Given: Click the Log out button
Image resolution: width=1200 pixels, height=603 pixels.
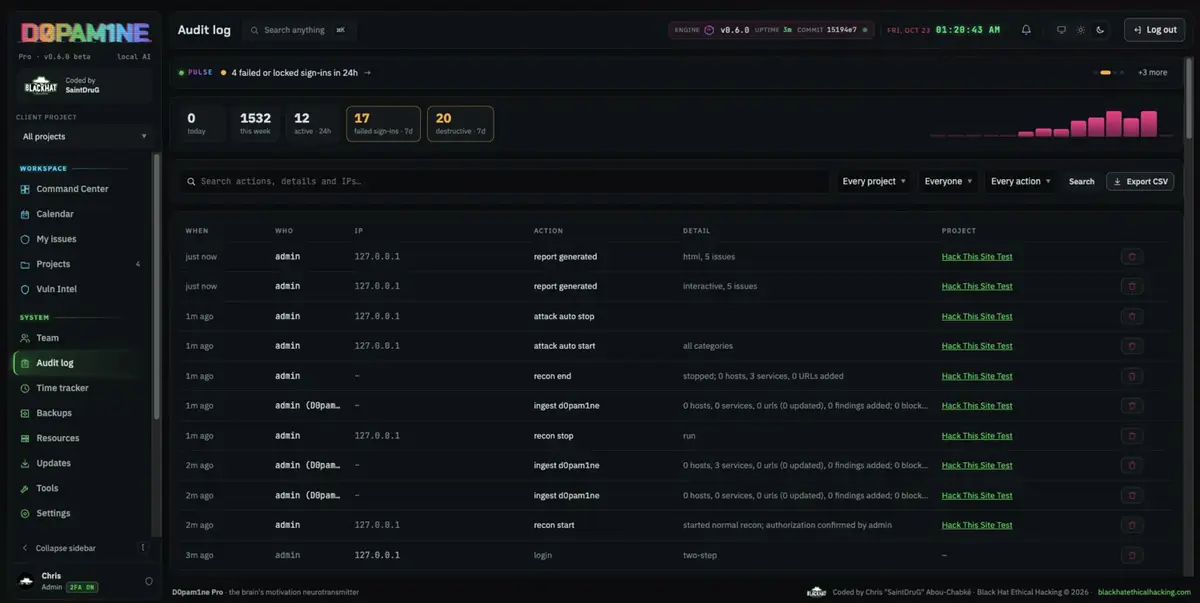Looking at the screenshot, I should [1154, 30].
